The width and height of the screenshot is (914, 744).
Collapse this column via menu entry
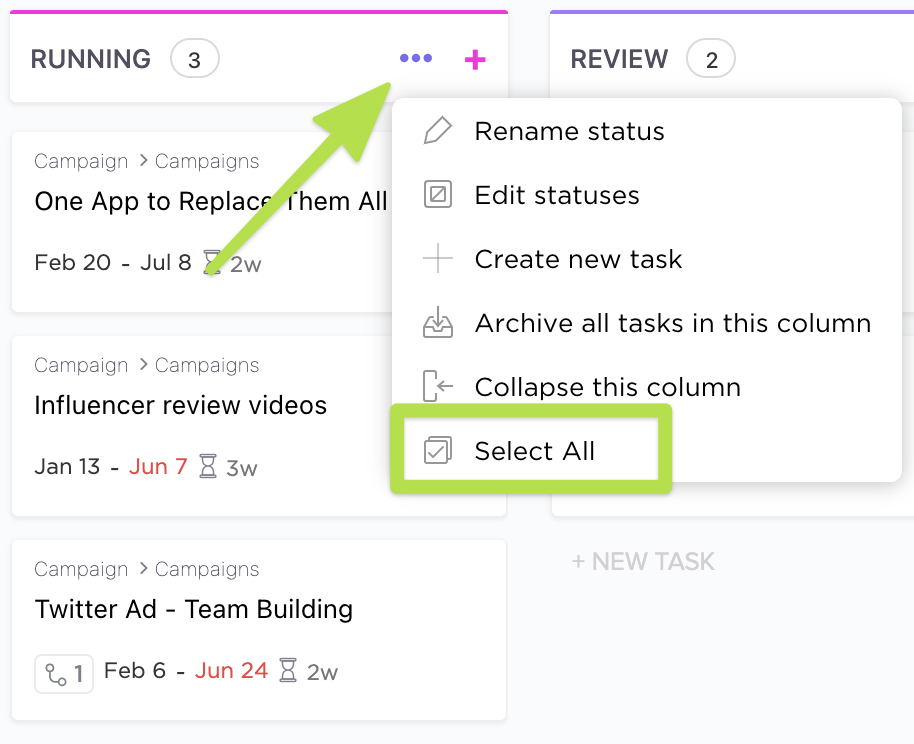tap(607, 387)
